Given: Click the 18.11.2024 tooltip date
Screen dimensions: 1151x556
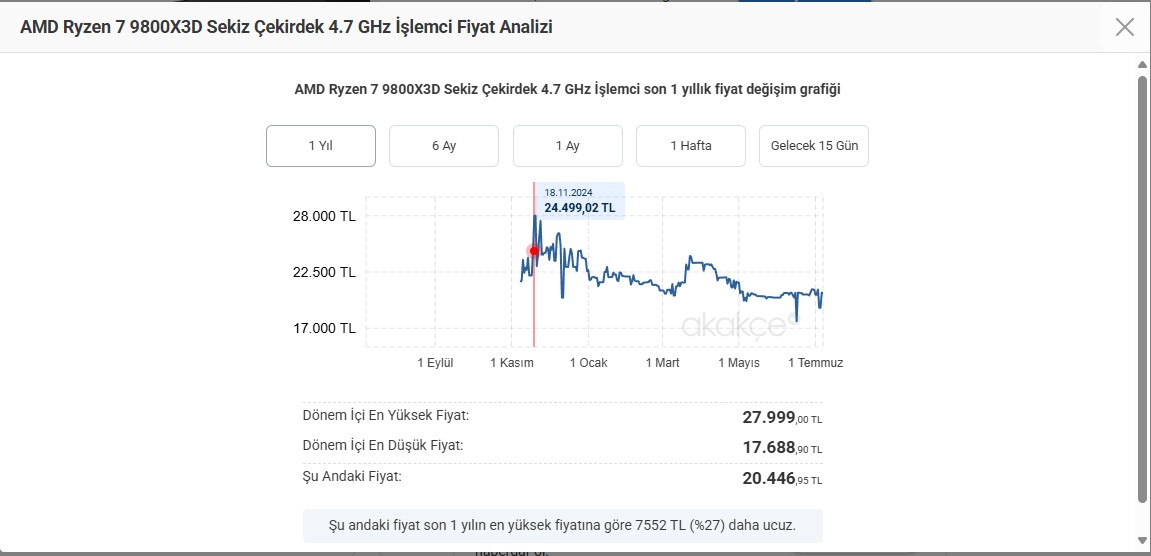Looking at the screenshot, I should coord(568,192).
